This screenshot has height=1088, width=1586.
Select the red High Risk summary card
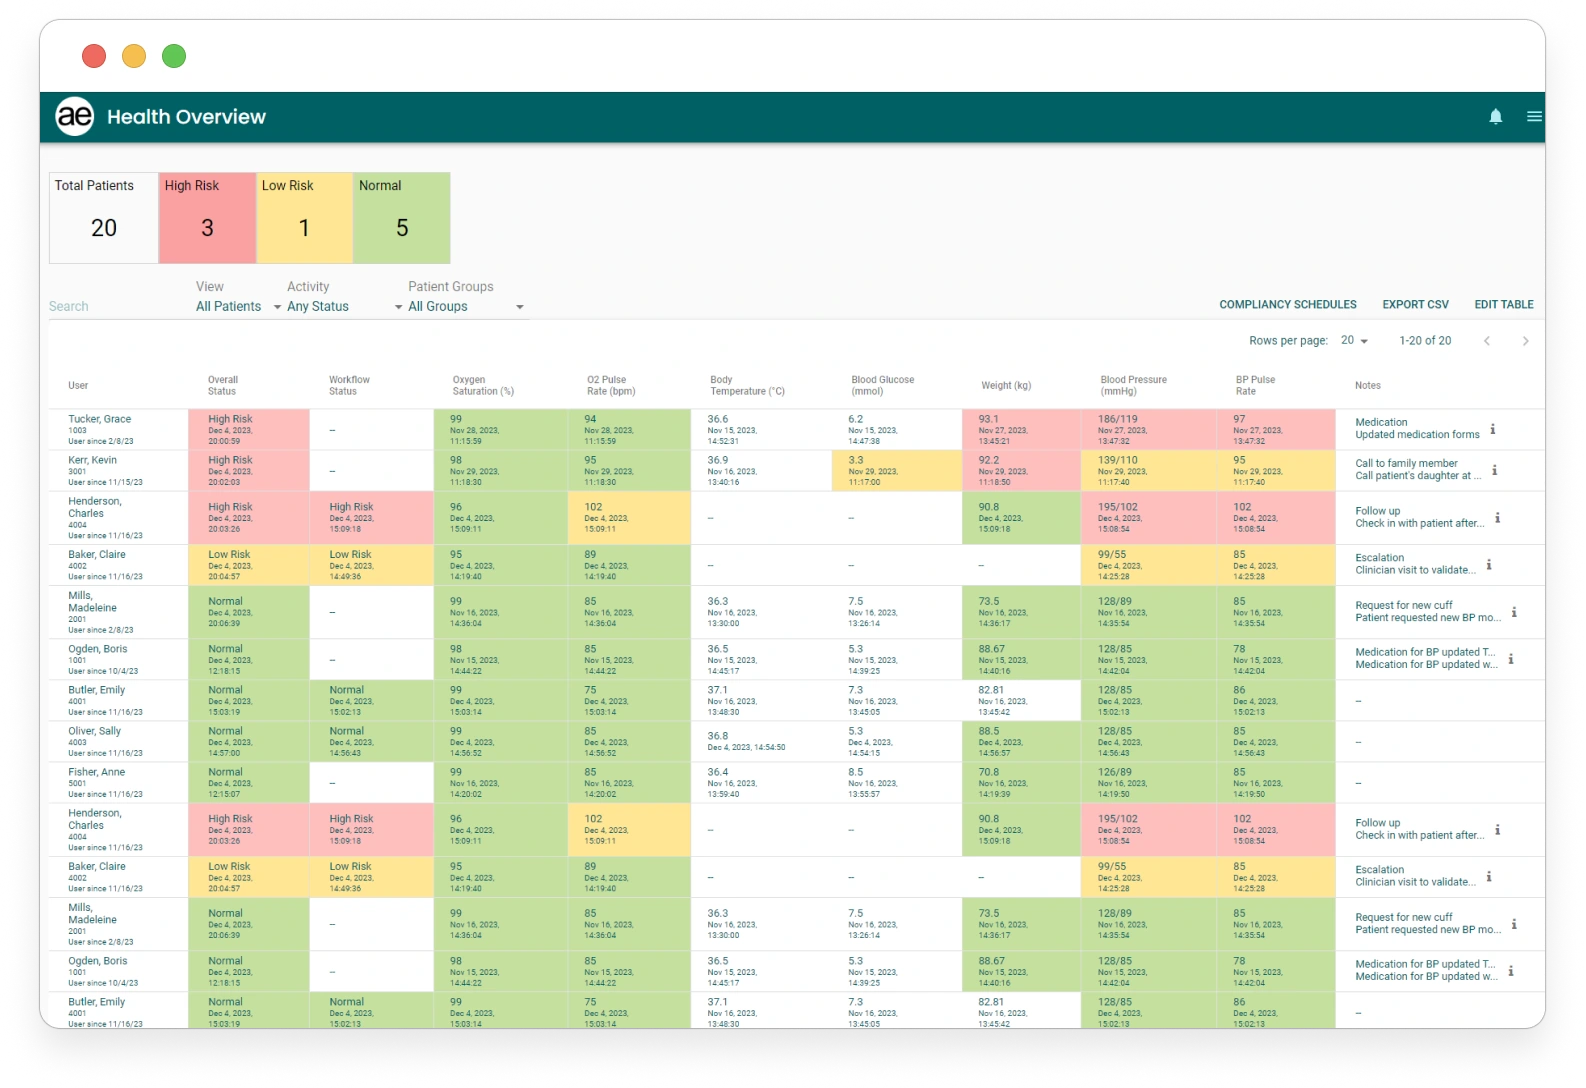tap(207, 218)
